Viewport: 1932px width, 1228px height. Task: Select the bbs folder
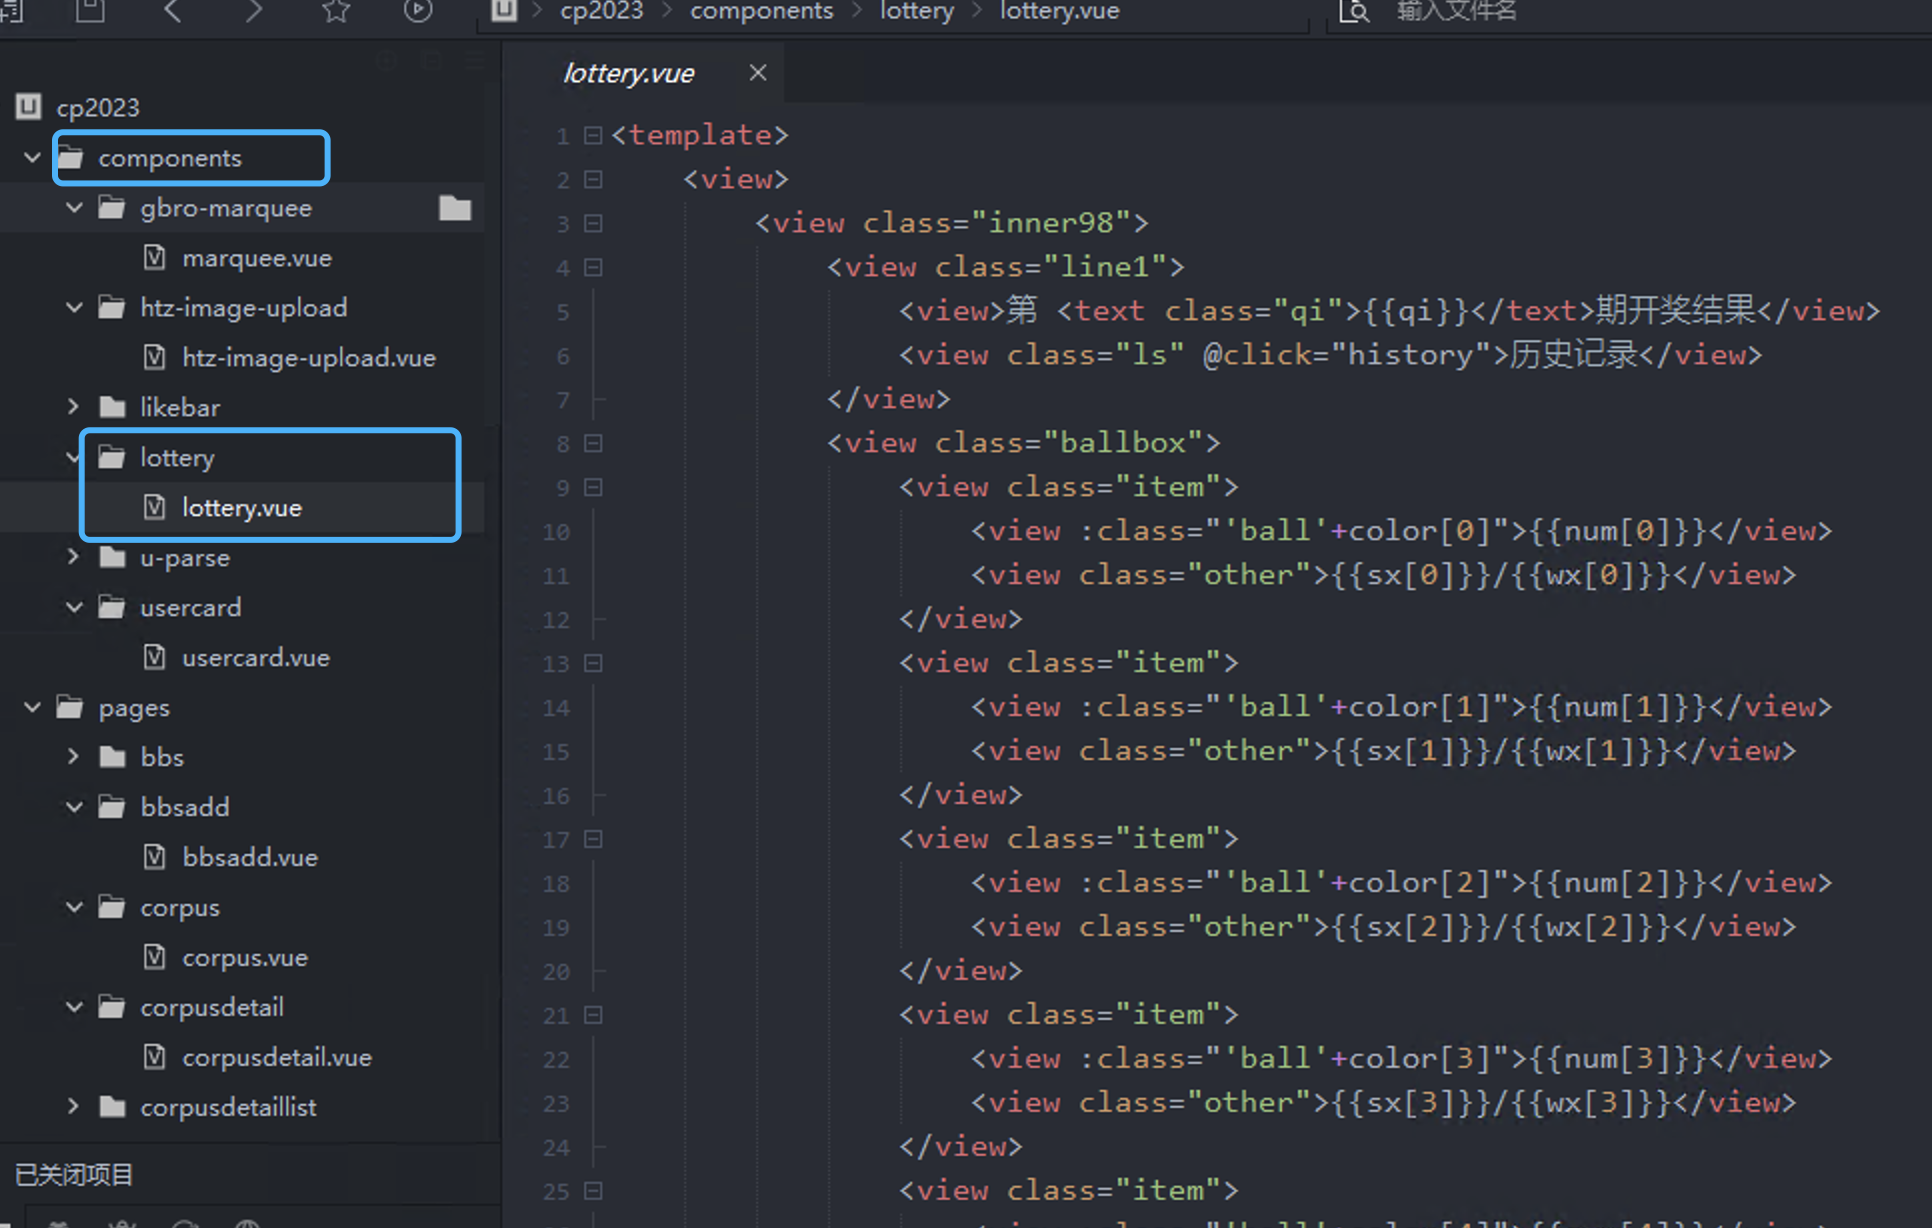coord(162,757)
